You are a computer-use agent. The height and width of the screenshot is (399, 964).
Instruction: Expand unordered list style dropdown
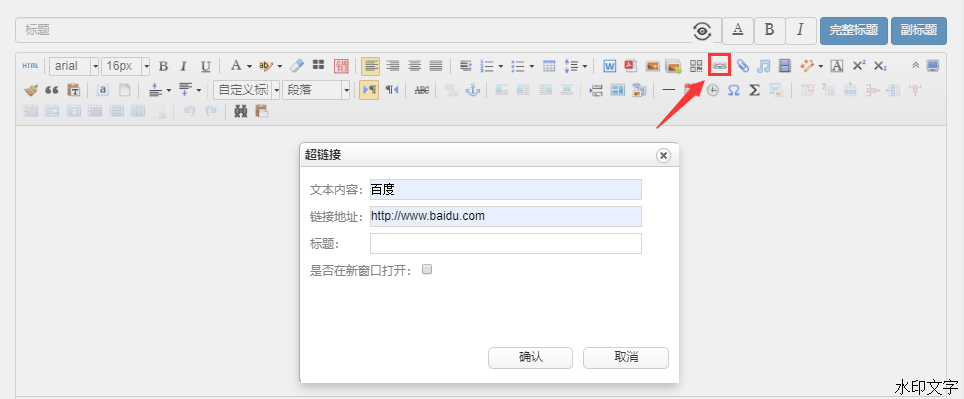531,66
